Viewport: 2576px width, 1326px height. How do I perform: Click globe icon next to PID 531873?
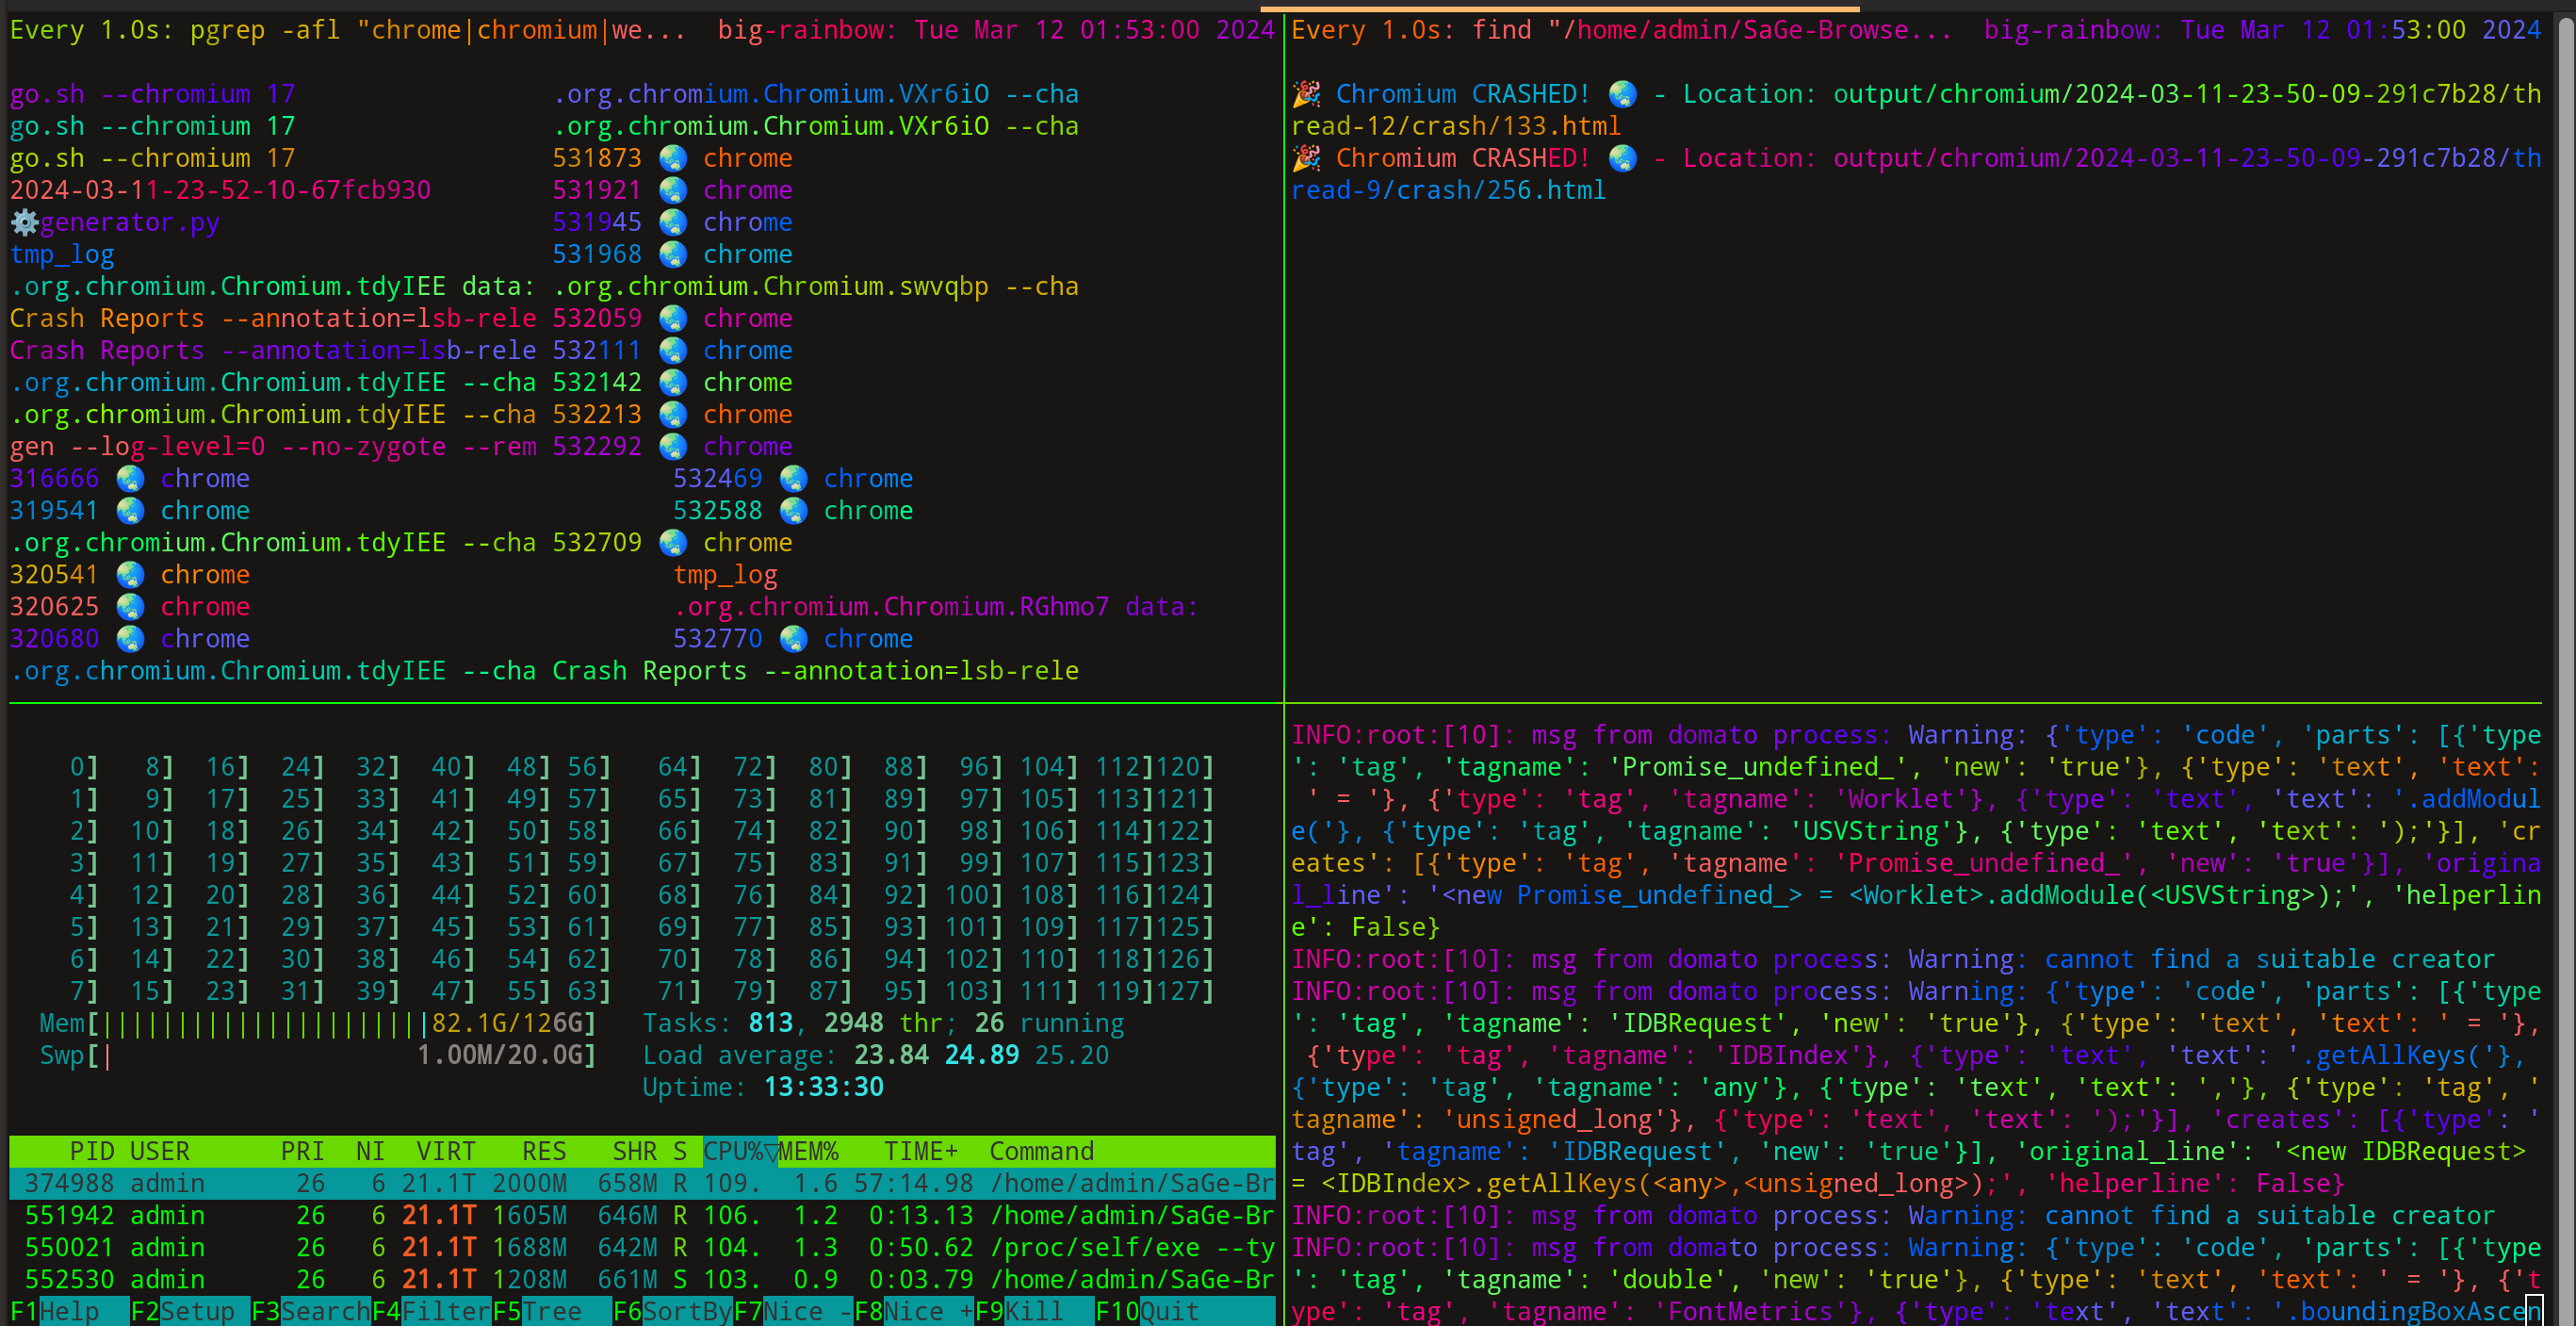coord(673,158)
